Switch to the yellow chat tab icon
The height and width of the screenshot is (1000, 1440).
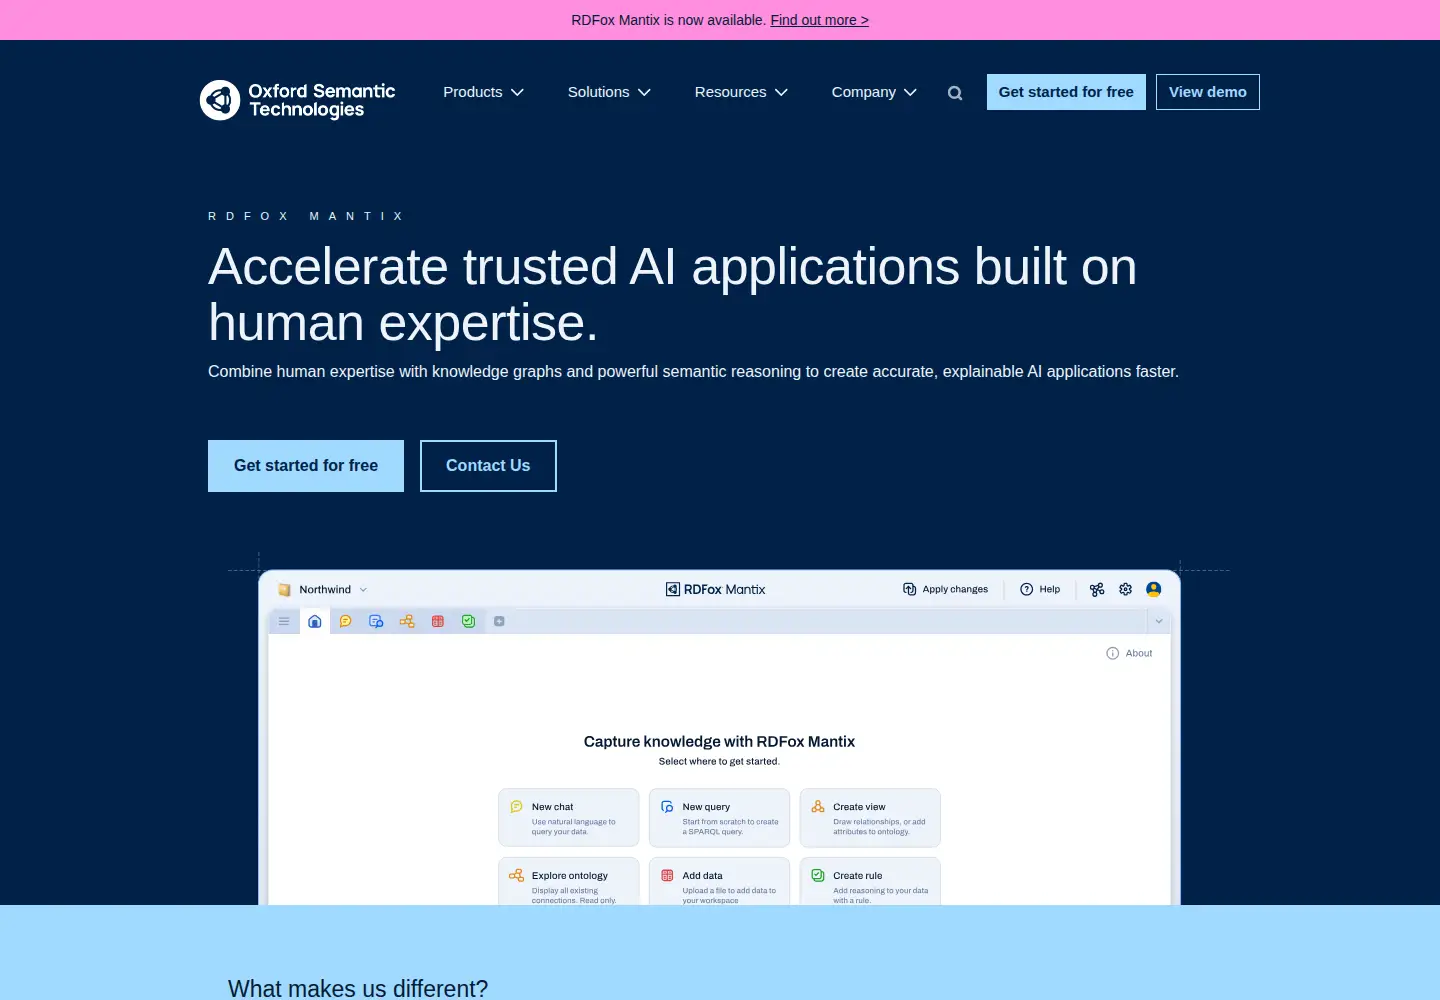[x=346, y=621]
